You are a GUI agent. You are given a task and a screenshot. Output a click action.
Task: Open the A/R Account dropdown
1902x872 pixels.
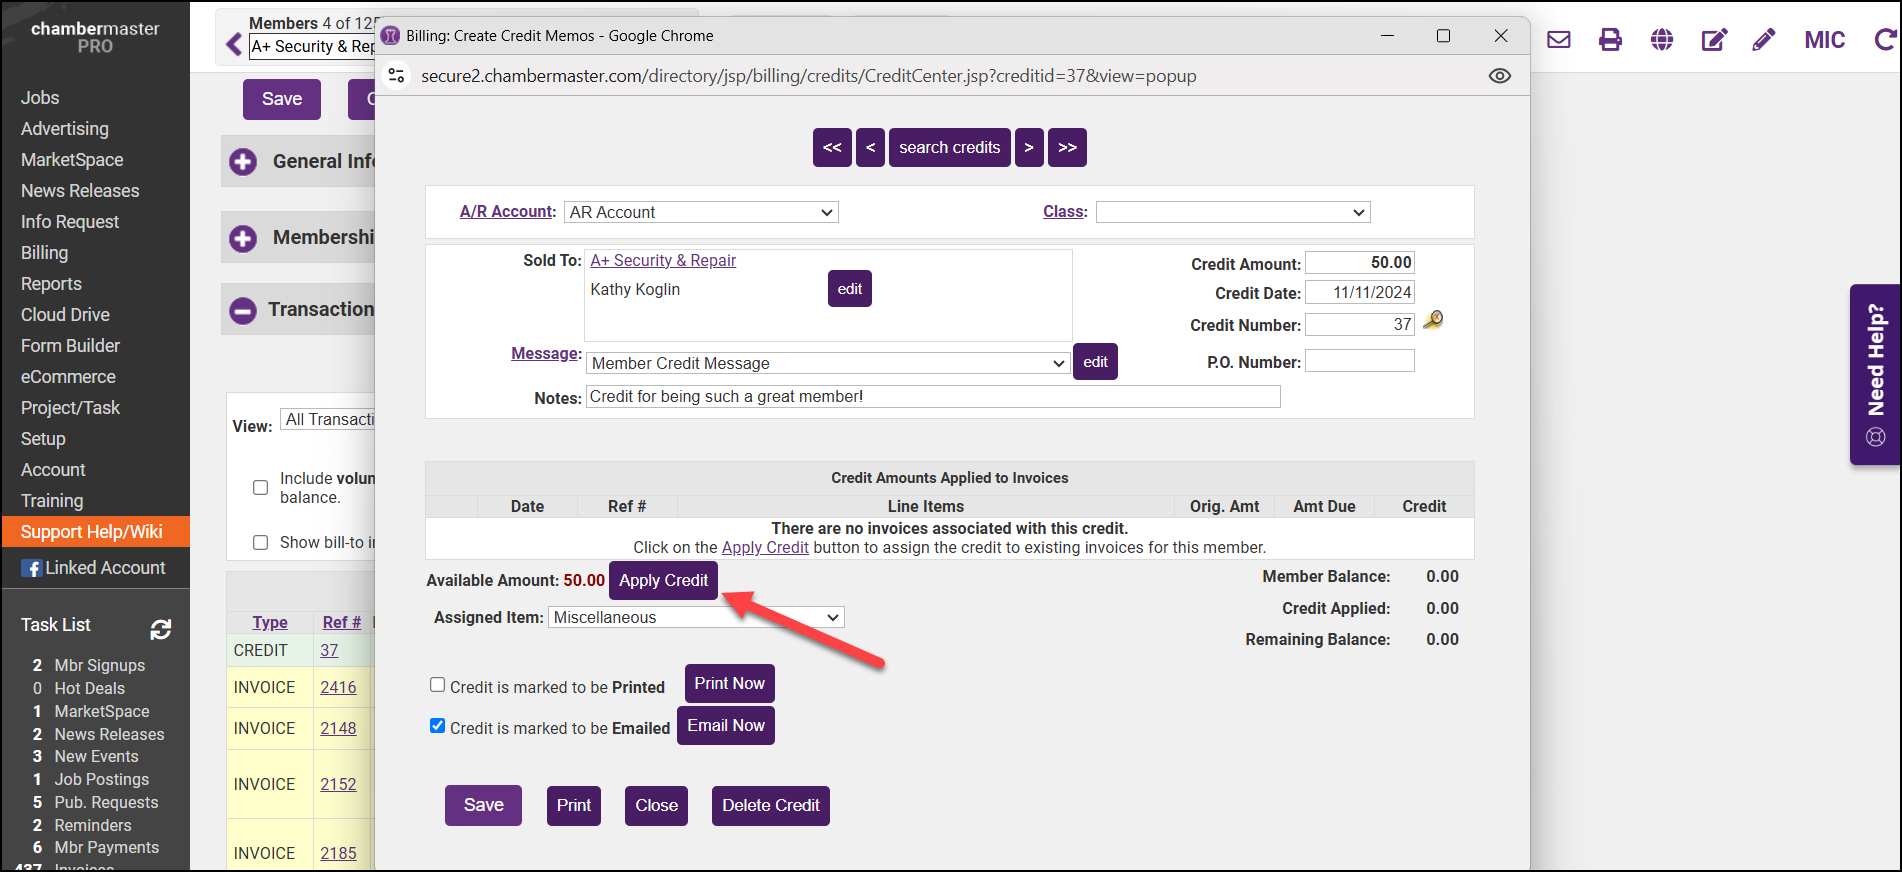pyautogui.click(x=700, y=212)
